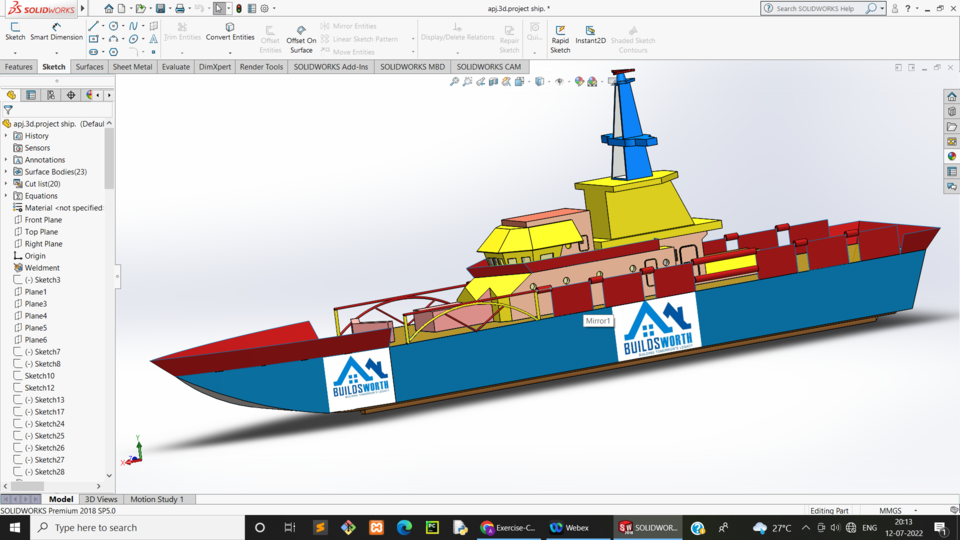Open Display Style cube icon
This screenshot has height=540, width=960.
click(x=539, y=81)
